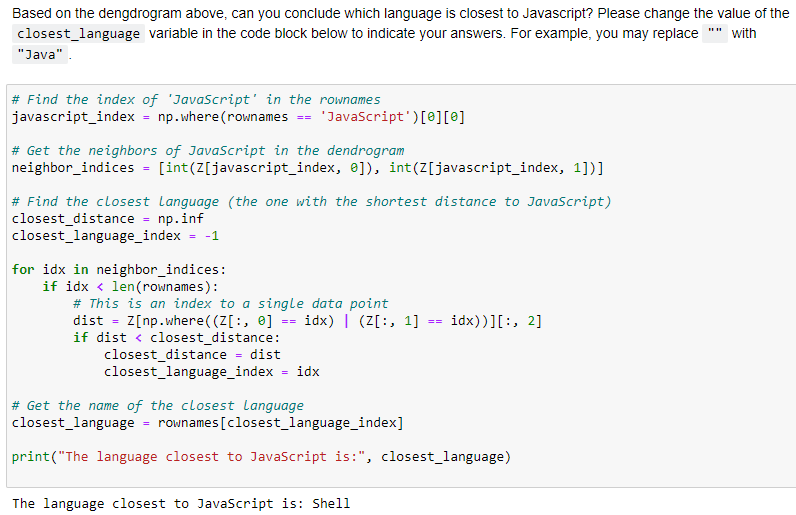Click the line 'closest_language_index = -1'
This screenshot has height=515, width=796.
pos(115,236)
